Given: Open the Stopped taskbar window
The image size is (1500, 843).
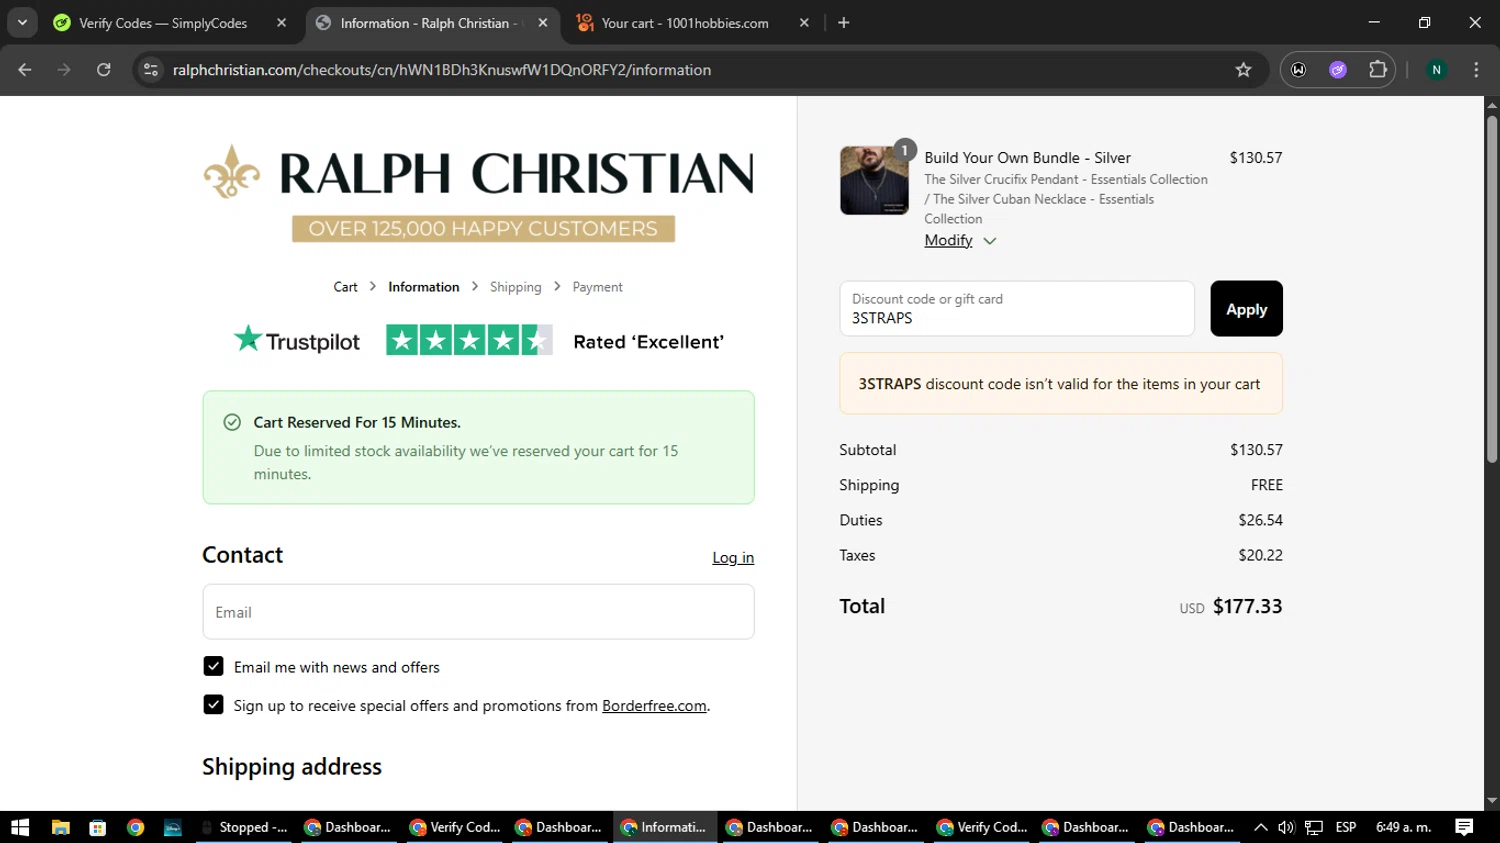Looking at the screenshot, I should pos(245,827).
